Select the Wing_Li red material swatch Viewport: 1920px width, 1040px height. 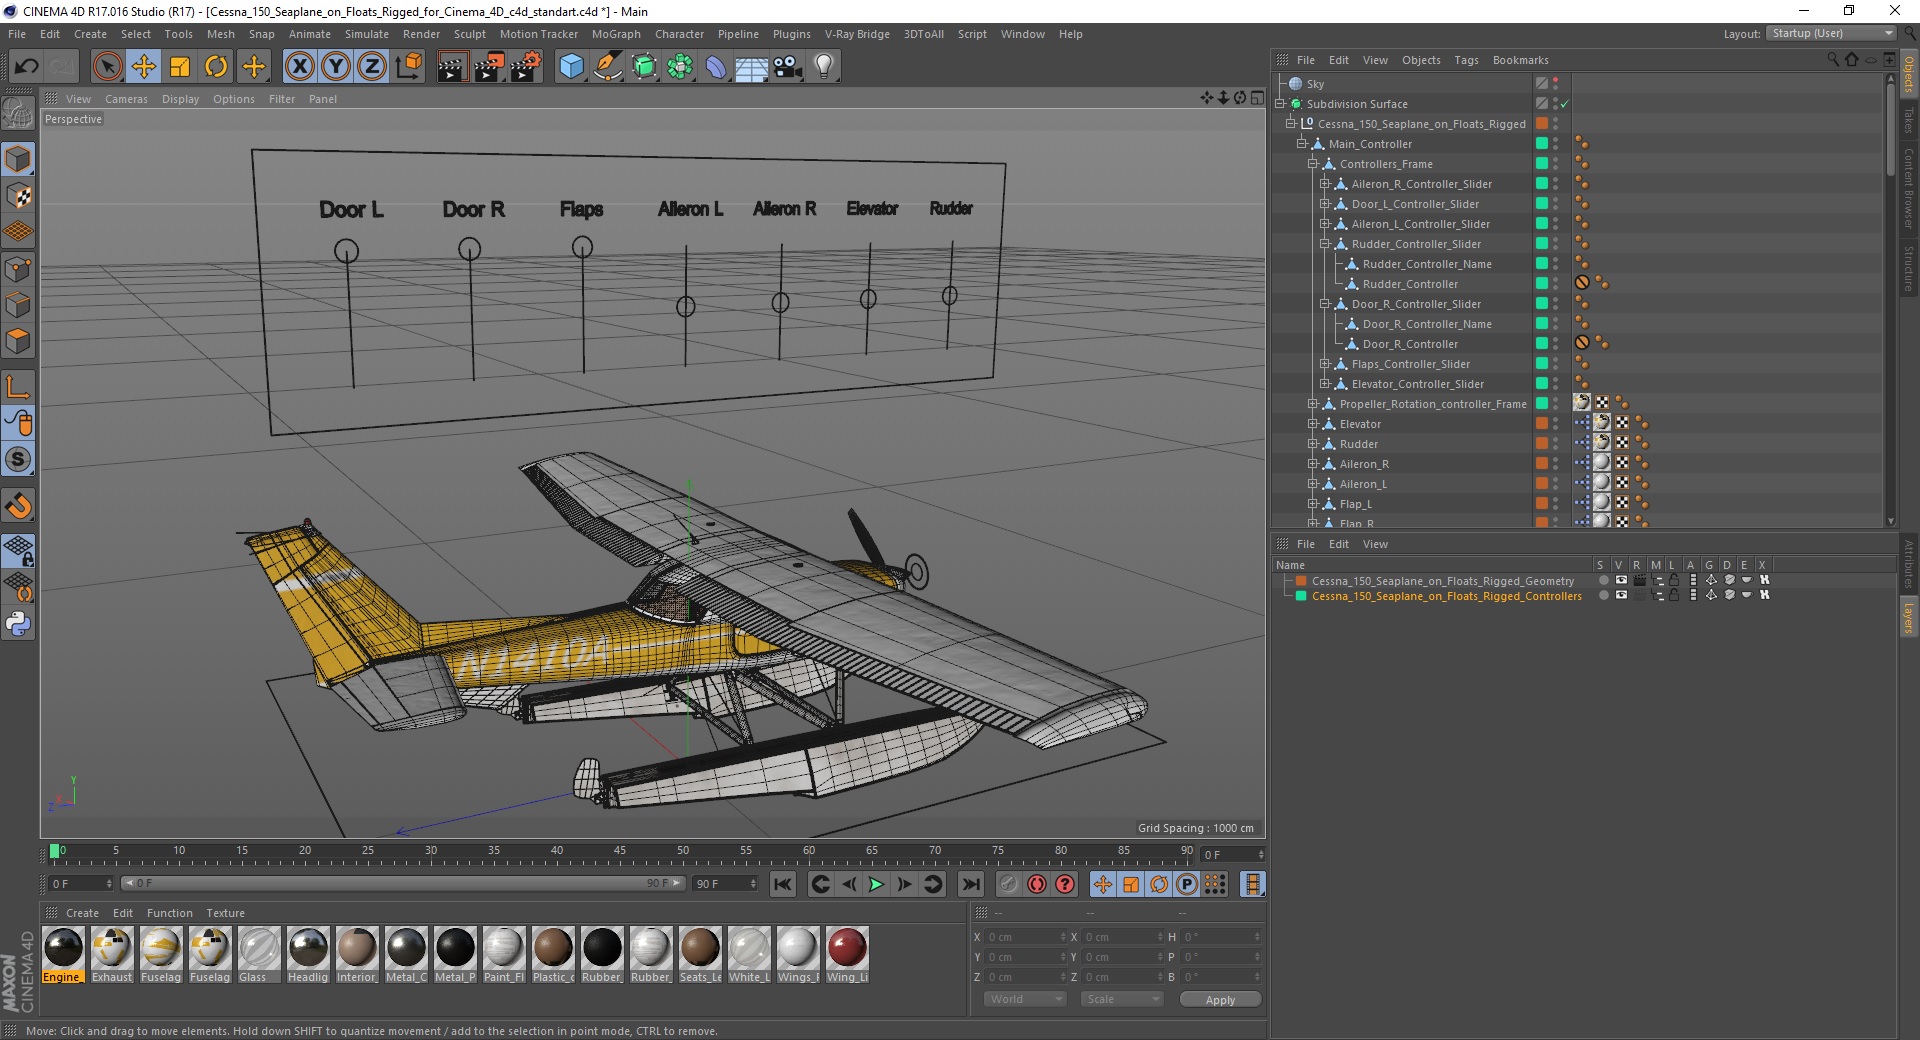pyautogui.click(x=847, y=954)
